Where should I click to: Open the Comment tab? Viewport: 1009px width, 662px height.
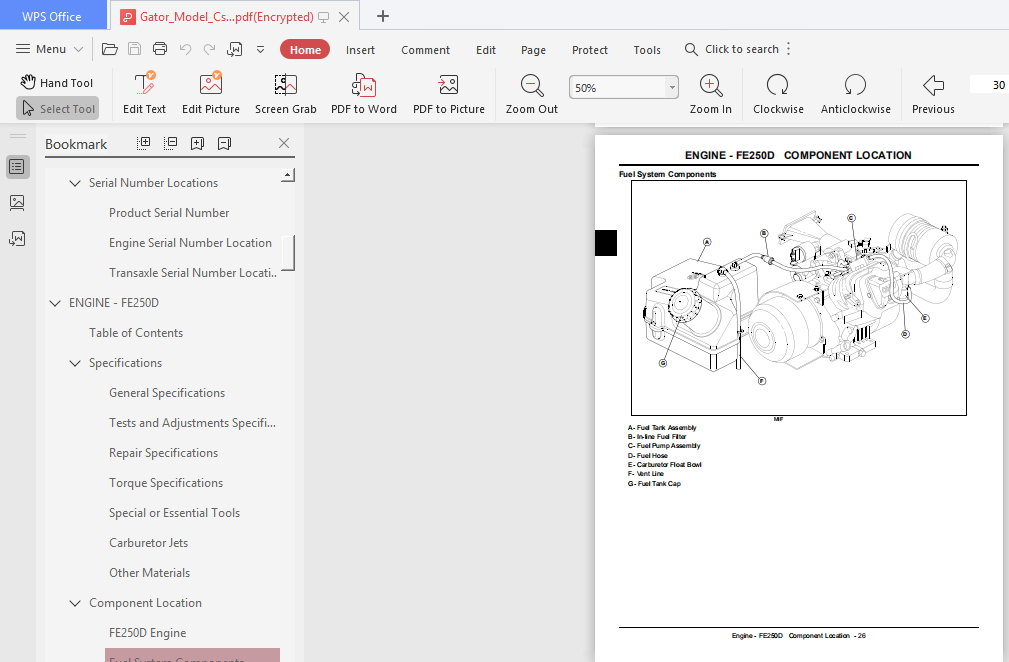click(425, 50)
